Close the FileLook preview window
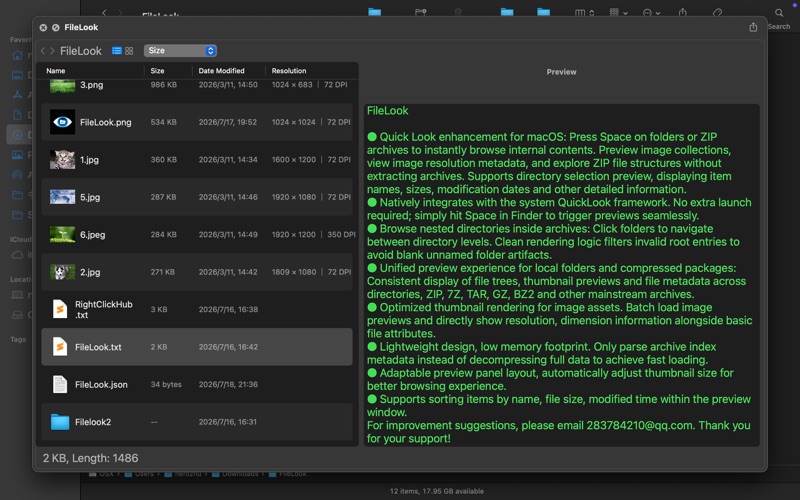The image size is (800, 500). 43,28
